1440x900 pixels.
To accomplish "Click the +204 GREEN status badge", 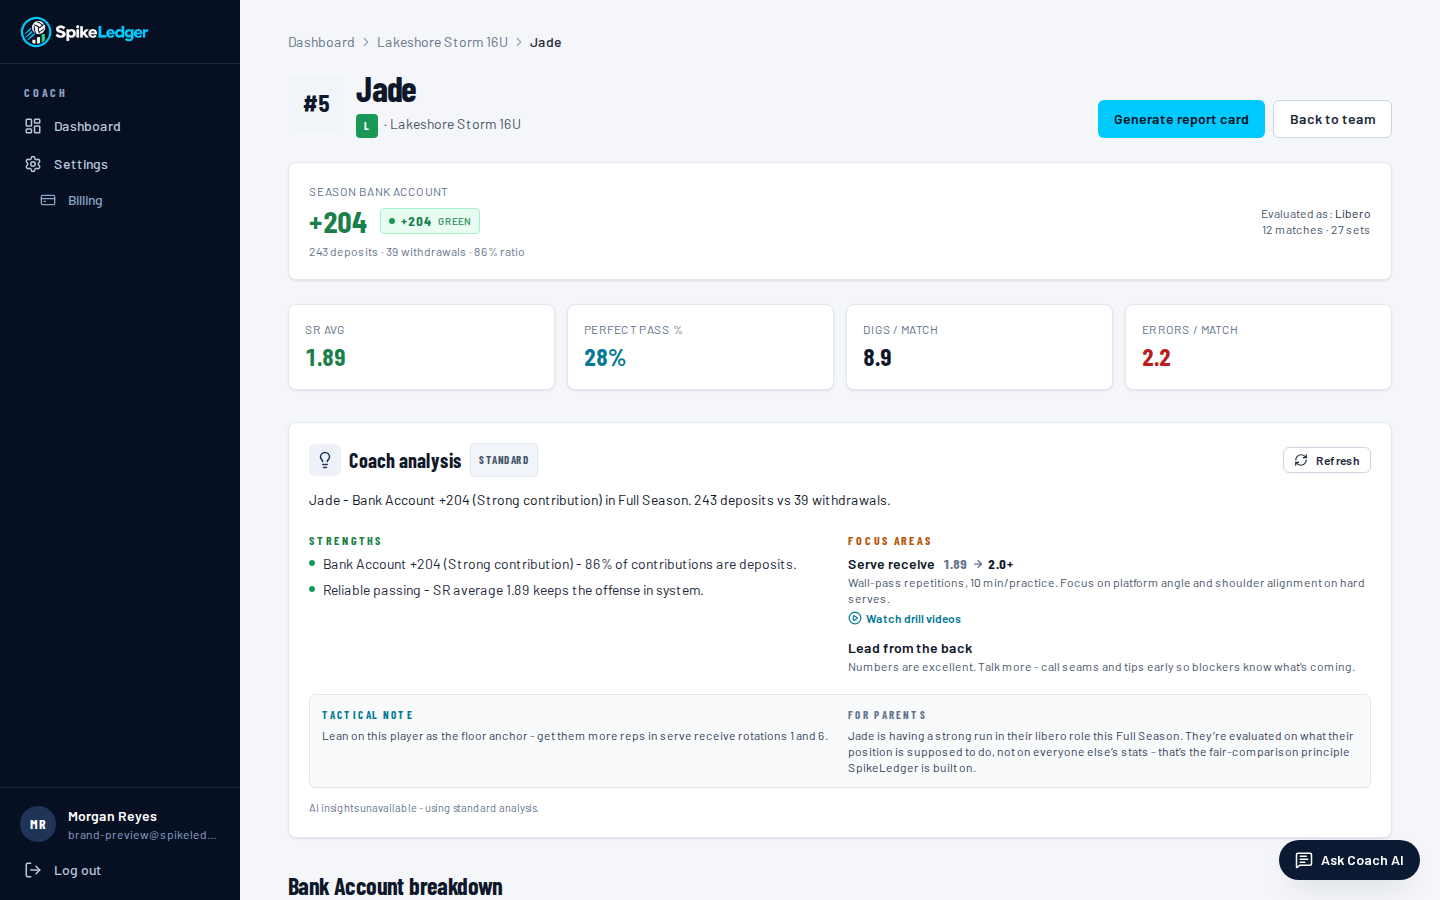I will 430,221.
